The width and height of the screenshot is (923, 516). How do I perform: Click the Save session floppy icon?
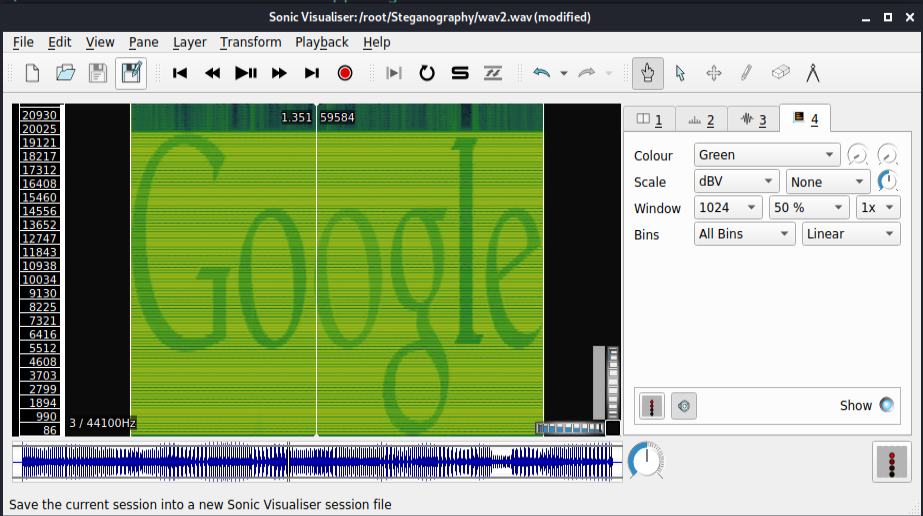pos(98,74)
